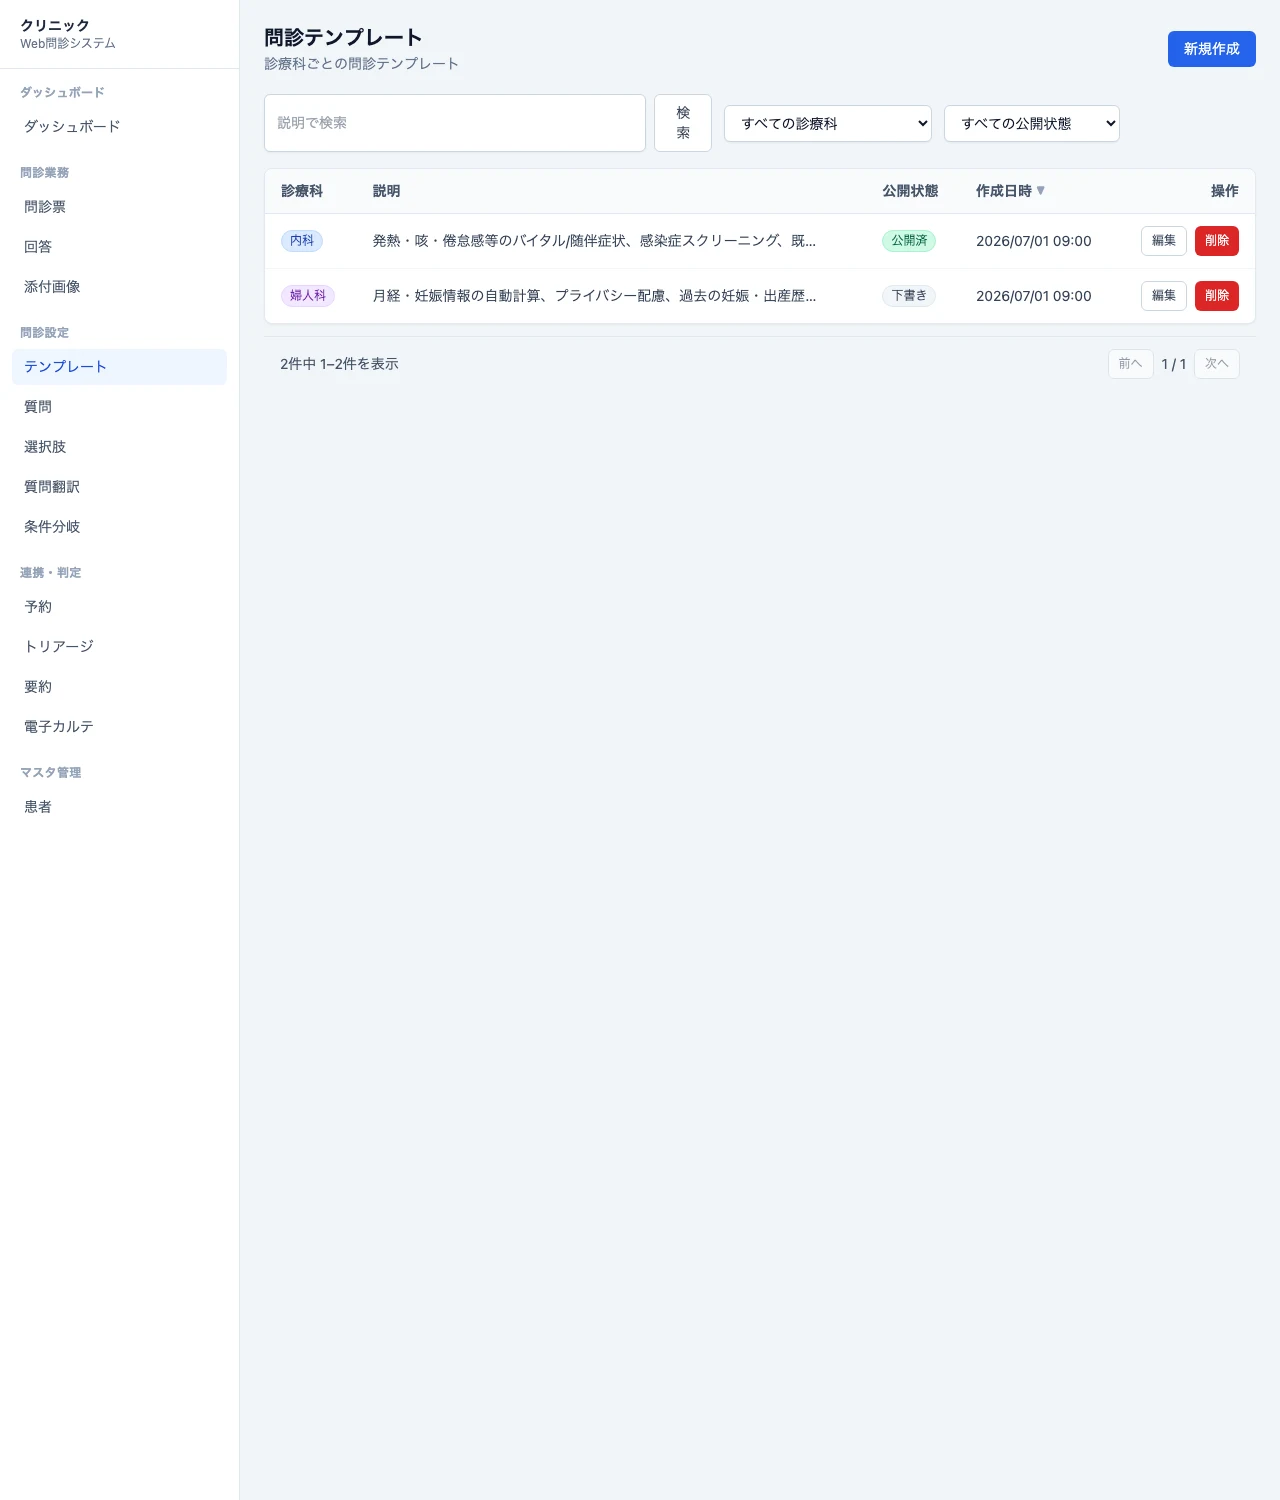Open the すべての公開状態 dropdown
Image resolution: width=1280 pixels, height=1500 pixels.
1032,123
